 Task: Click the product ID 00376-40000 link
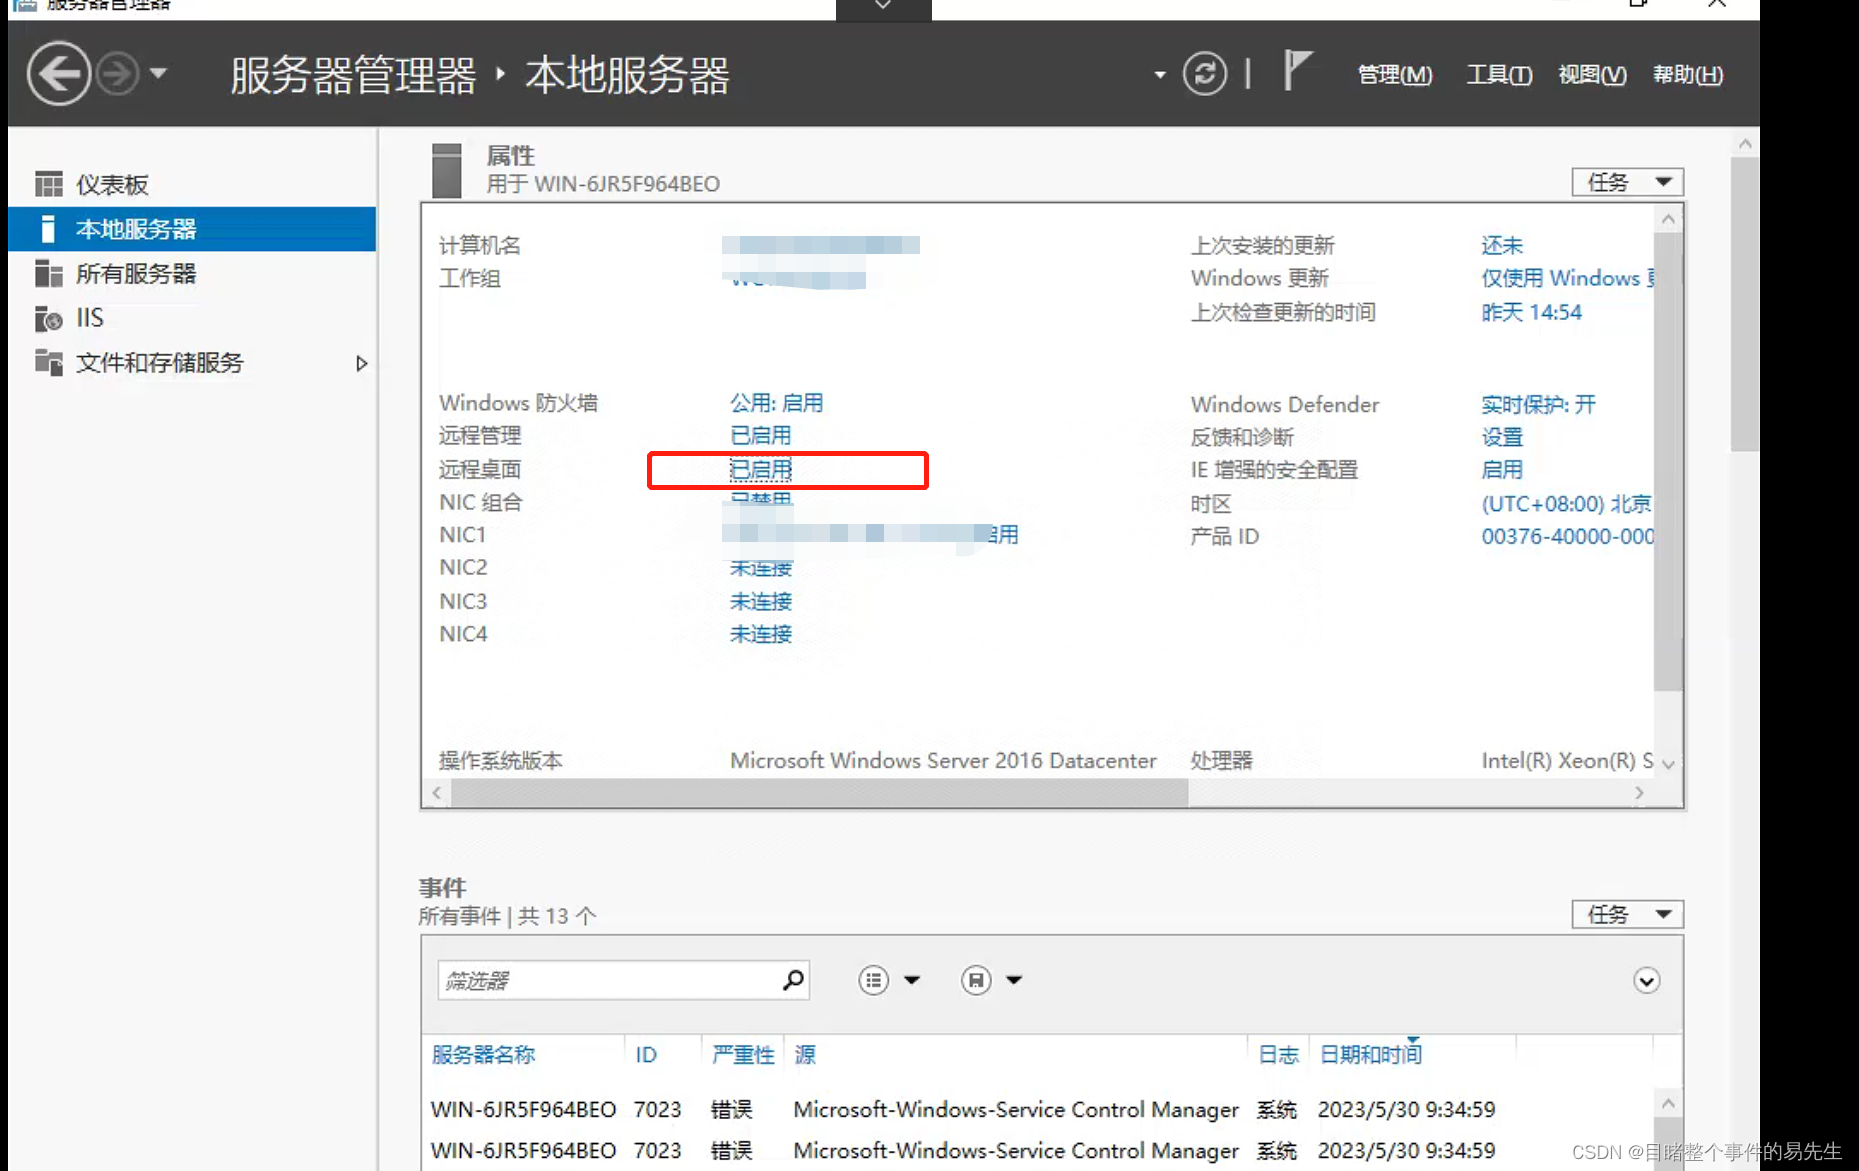(x=1567, y=537)
